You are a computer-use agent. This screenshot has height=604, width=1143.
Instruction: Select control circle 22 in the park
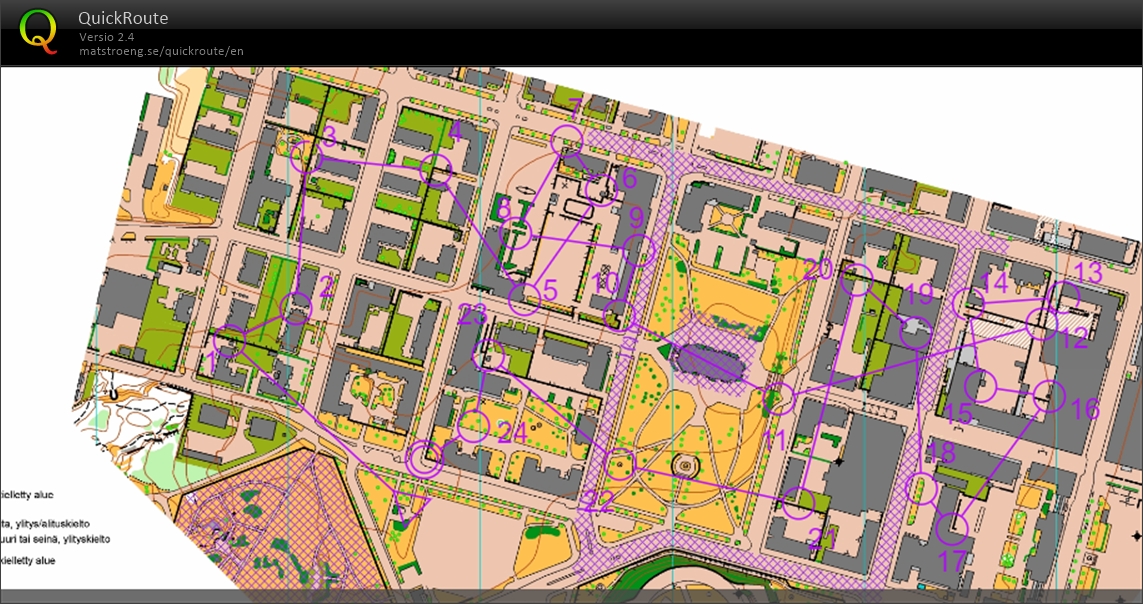point(621,465)
